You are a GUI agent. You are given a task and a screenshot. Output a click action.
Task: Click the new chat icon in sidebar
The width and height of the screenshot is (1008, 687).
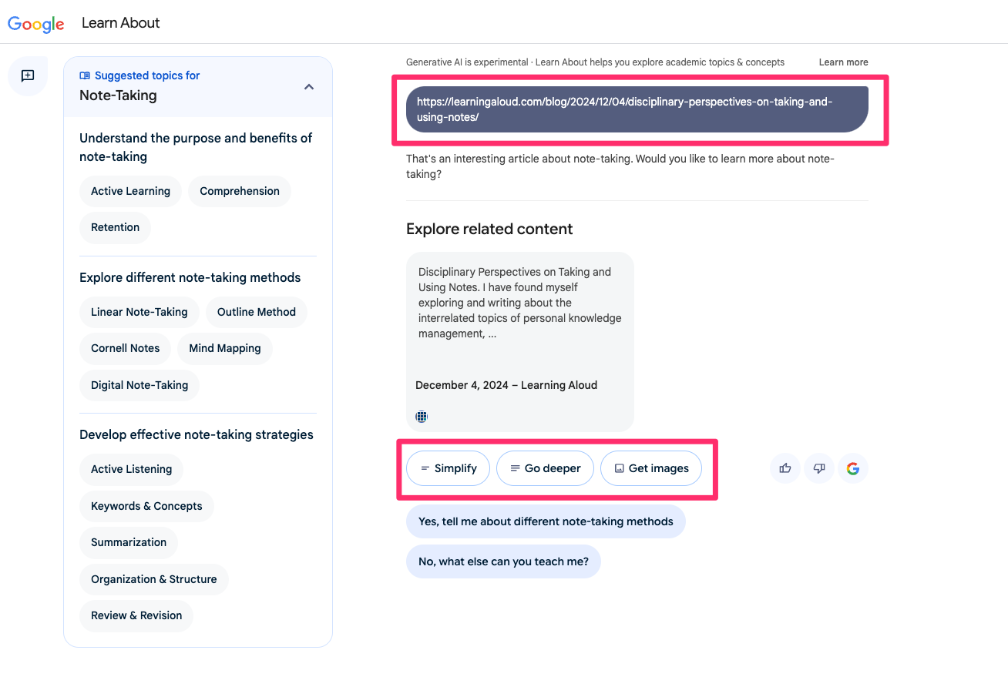point(28,76)
